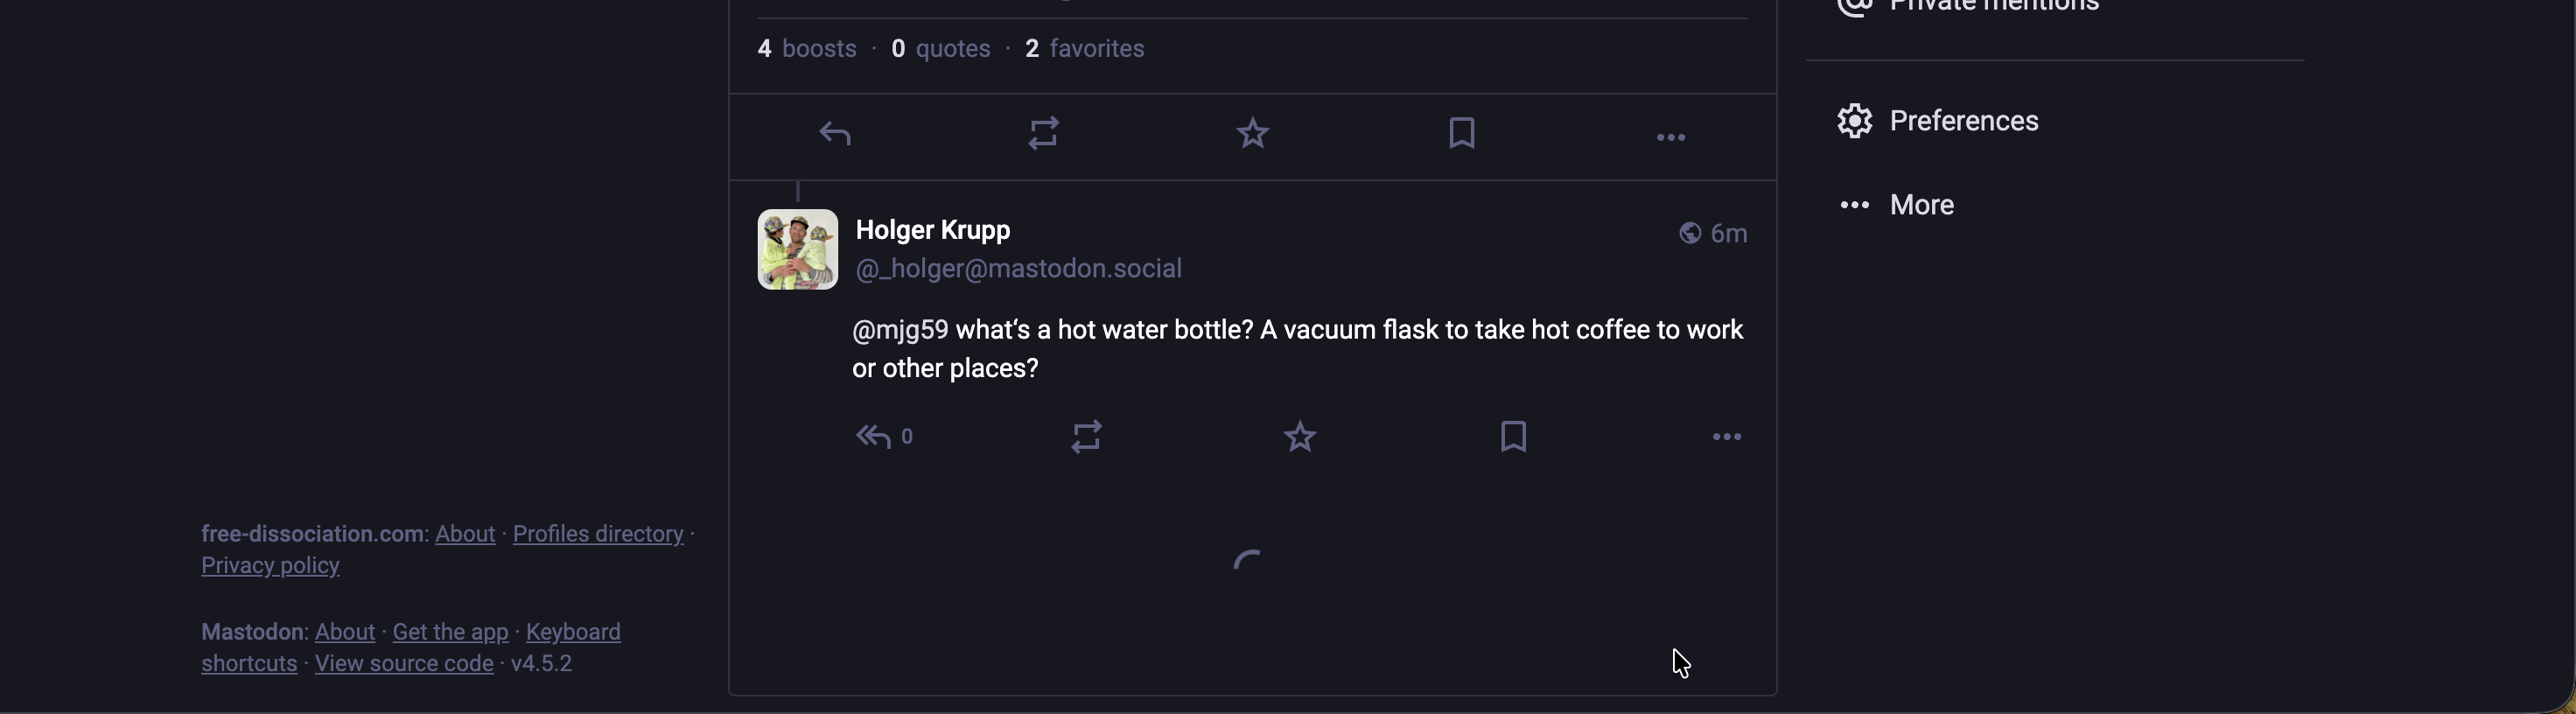View the 2 favorites list
Screen dimensions: 2576x714
(1085, 49)
